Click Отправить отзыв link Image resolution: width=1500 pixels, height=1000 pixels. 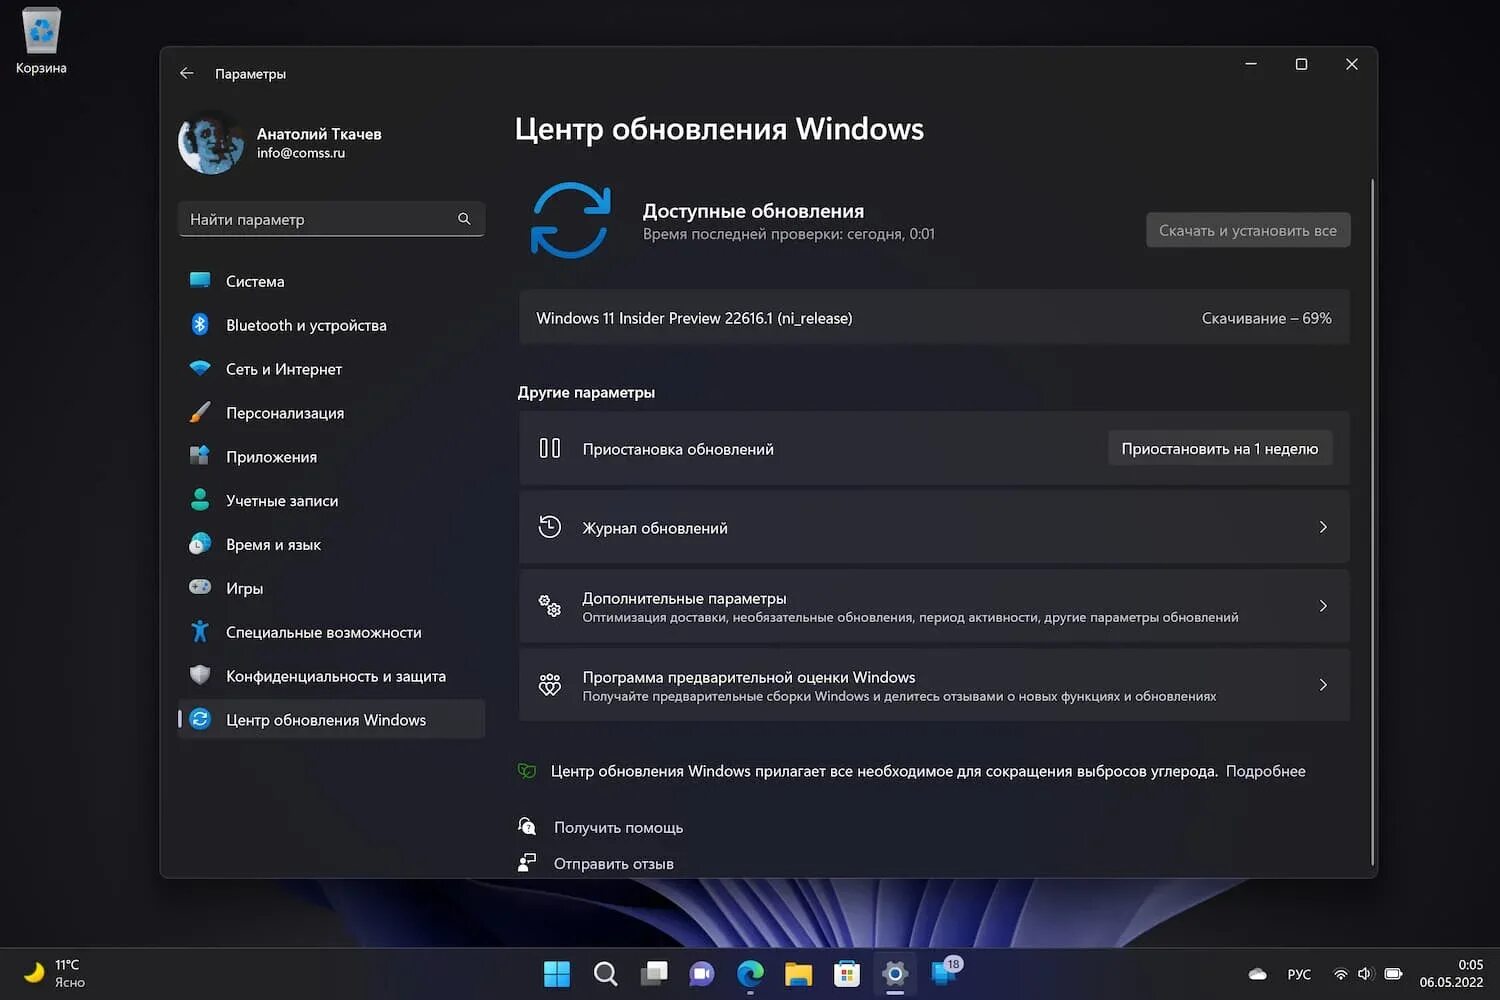614,864
